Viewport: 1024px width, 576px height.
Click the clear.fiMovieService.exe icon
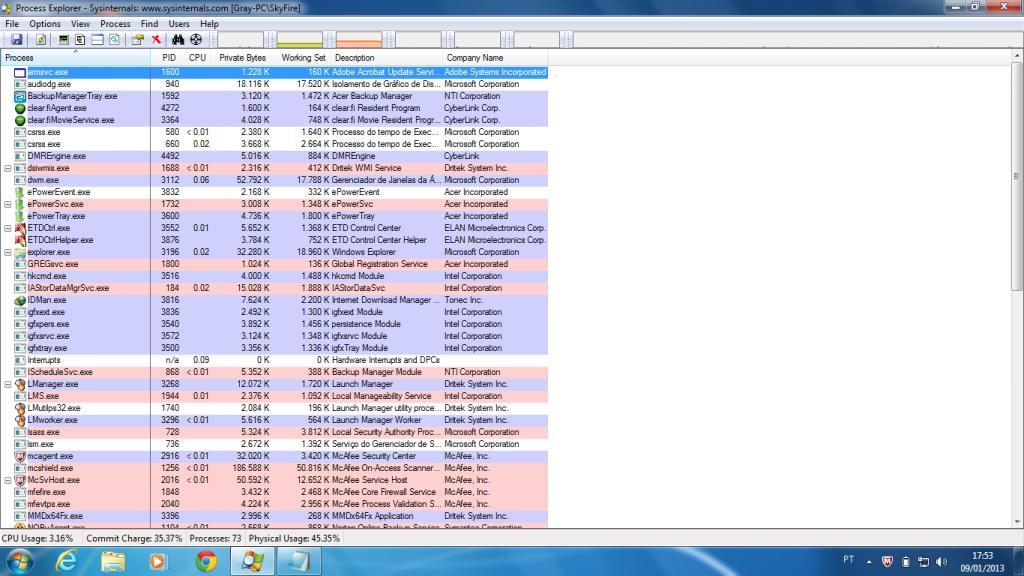point(20,120)
